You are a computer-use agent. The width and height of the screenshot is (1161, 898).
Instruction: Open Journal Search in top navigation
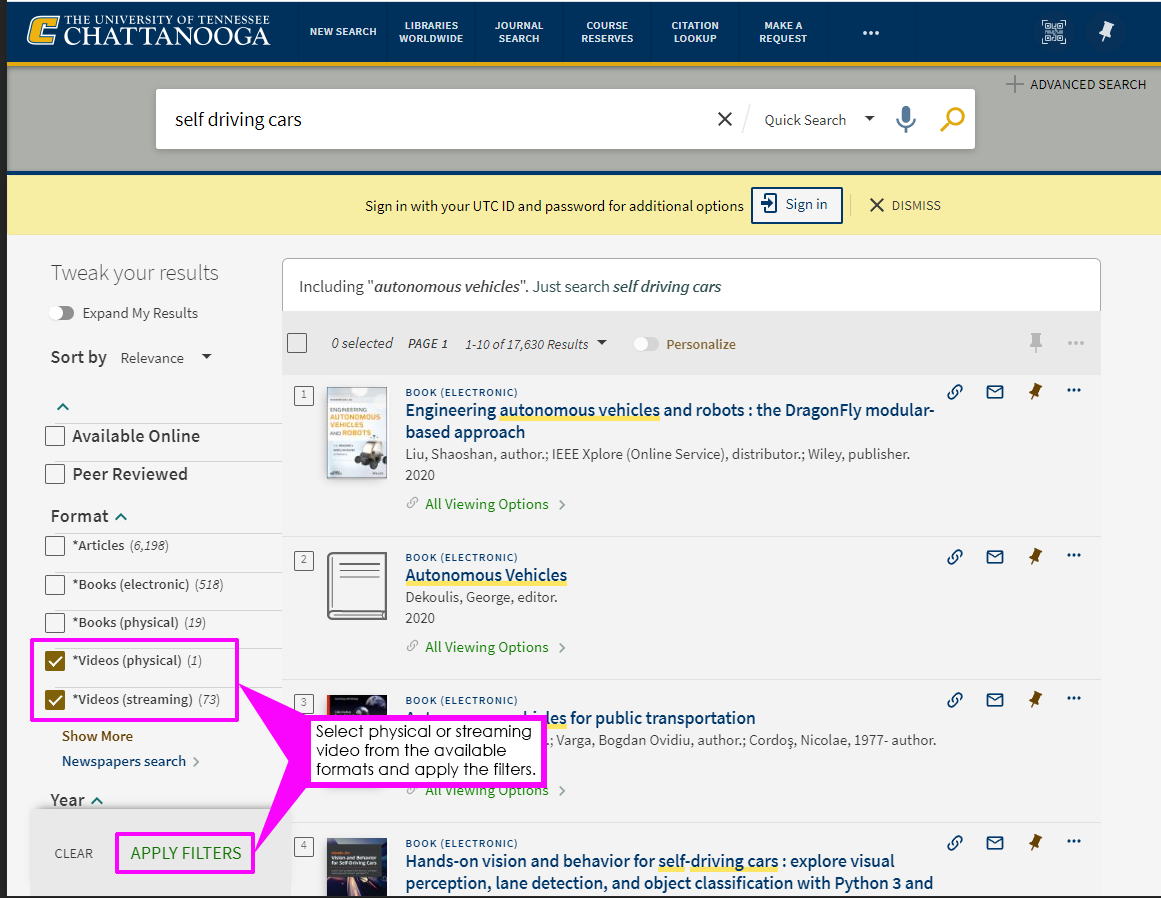519,32
